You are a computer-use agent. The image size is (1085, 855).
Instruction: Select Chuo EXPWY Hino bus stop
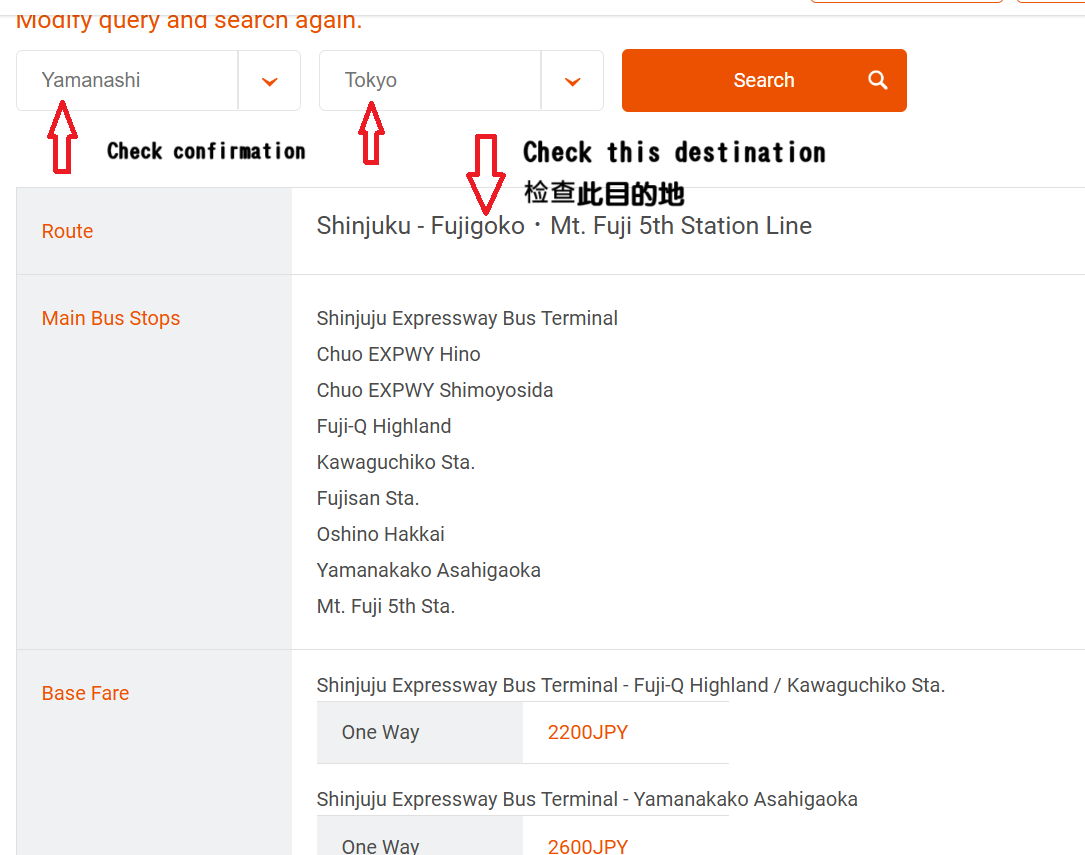(398, 354)
